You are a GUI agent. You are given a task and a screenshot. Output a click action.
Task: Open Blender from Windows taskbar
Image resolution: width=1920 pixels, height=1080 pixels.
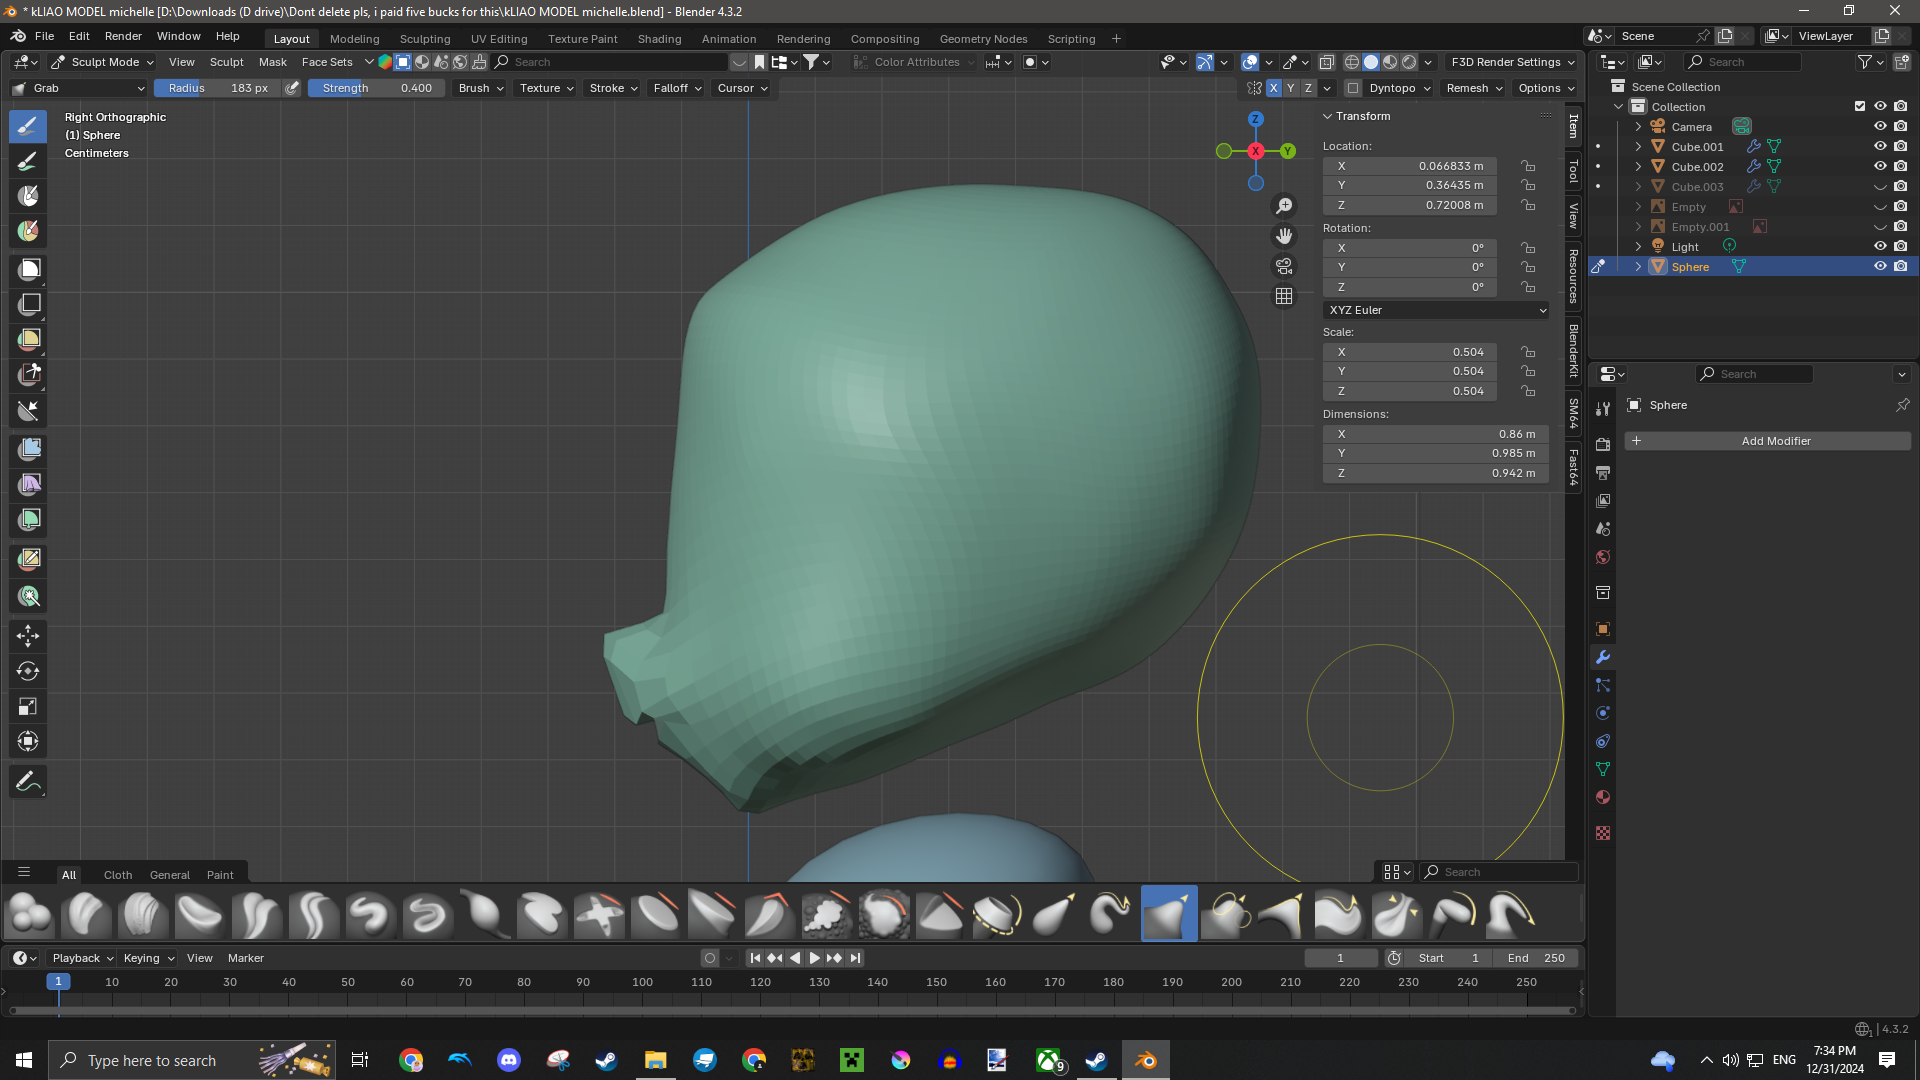click(1146, 1060)
